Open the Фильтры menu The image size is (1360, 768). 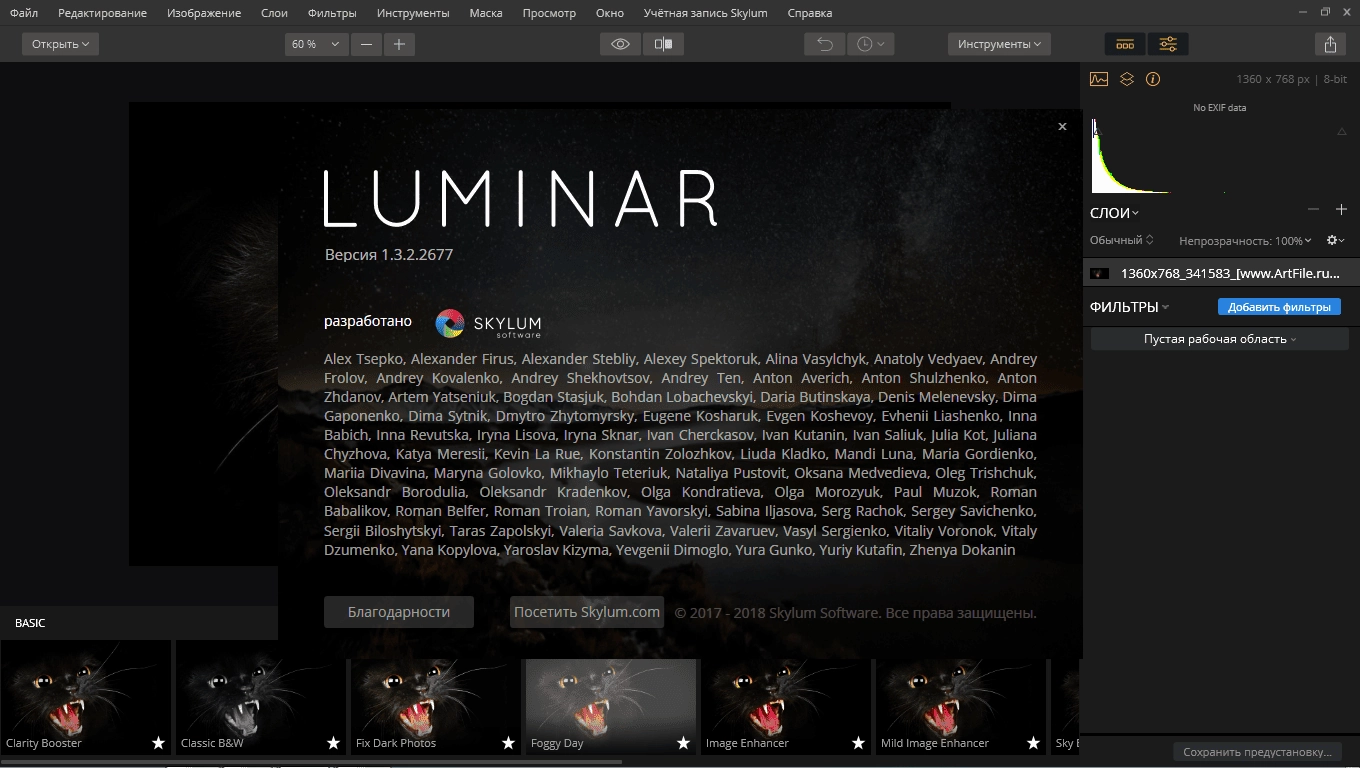332,13
